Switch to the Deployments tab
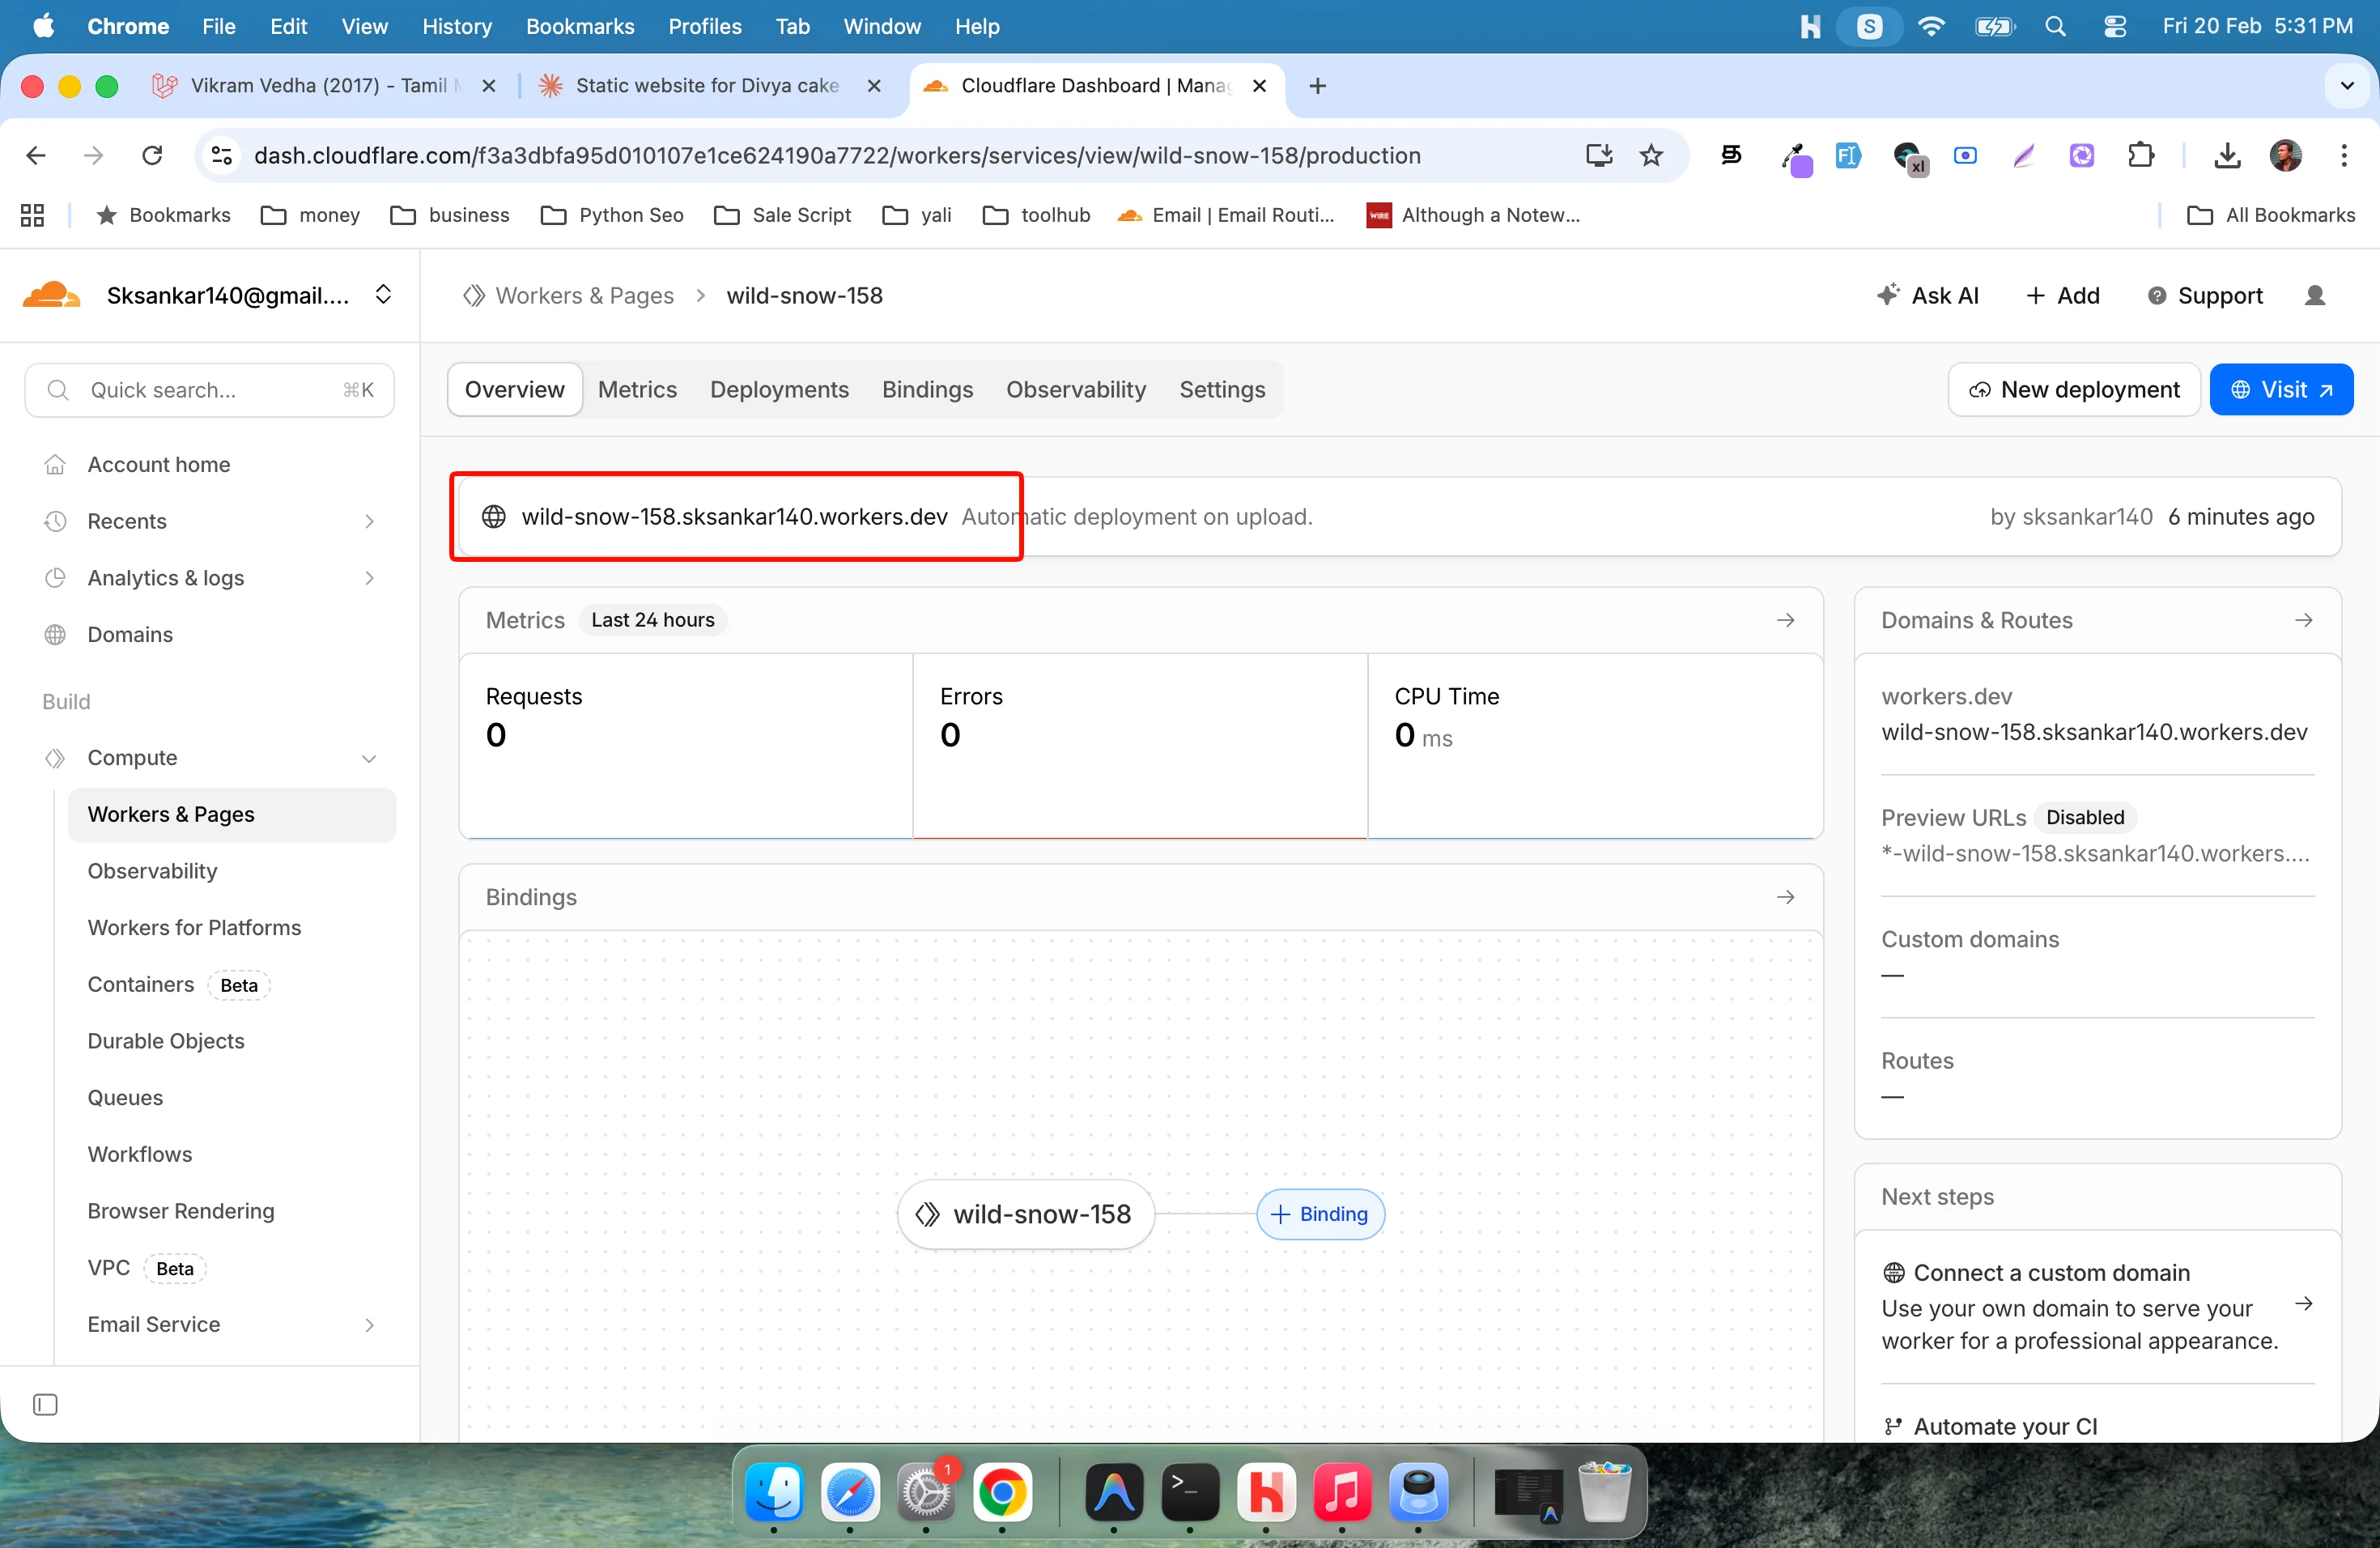 click(779, 389)
